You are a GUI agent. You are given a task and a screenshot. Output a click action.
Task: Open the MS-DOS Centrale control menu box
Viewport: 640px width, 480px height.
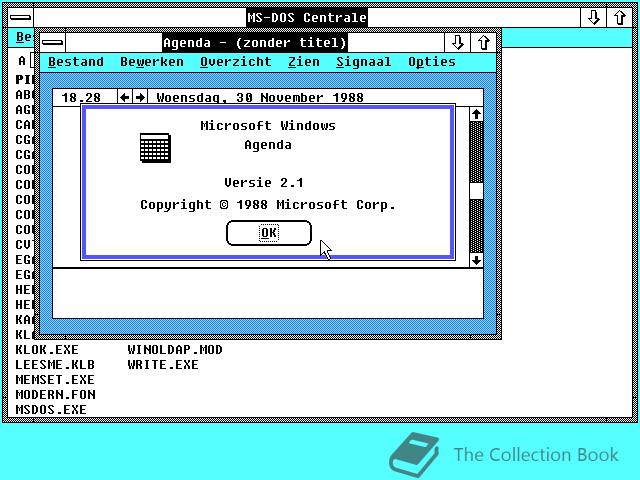pyautogui.click(x=20, y=18)
